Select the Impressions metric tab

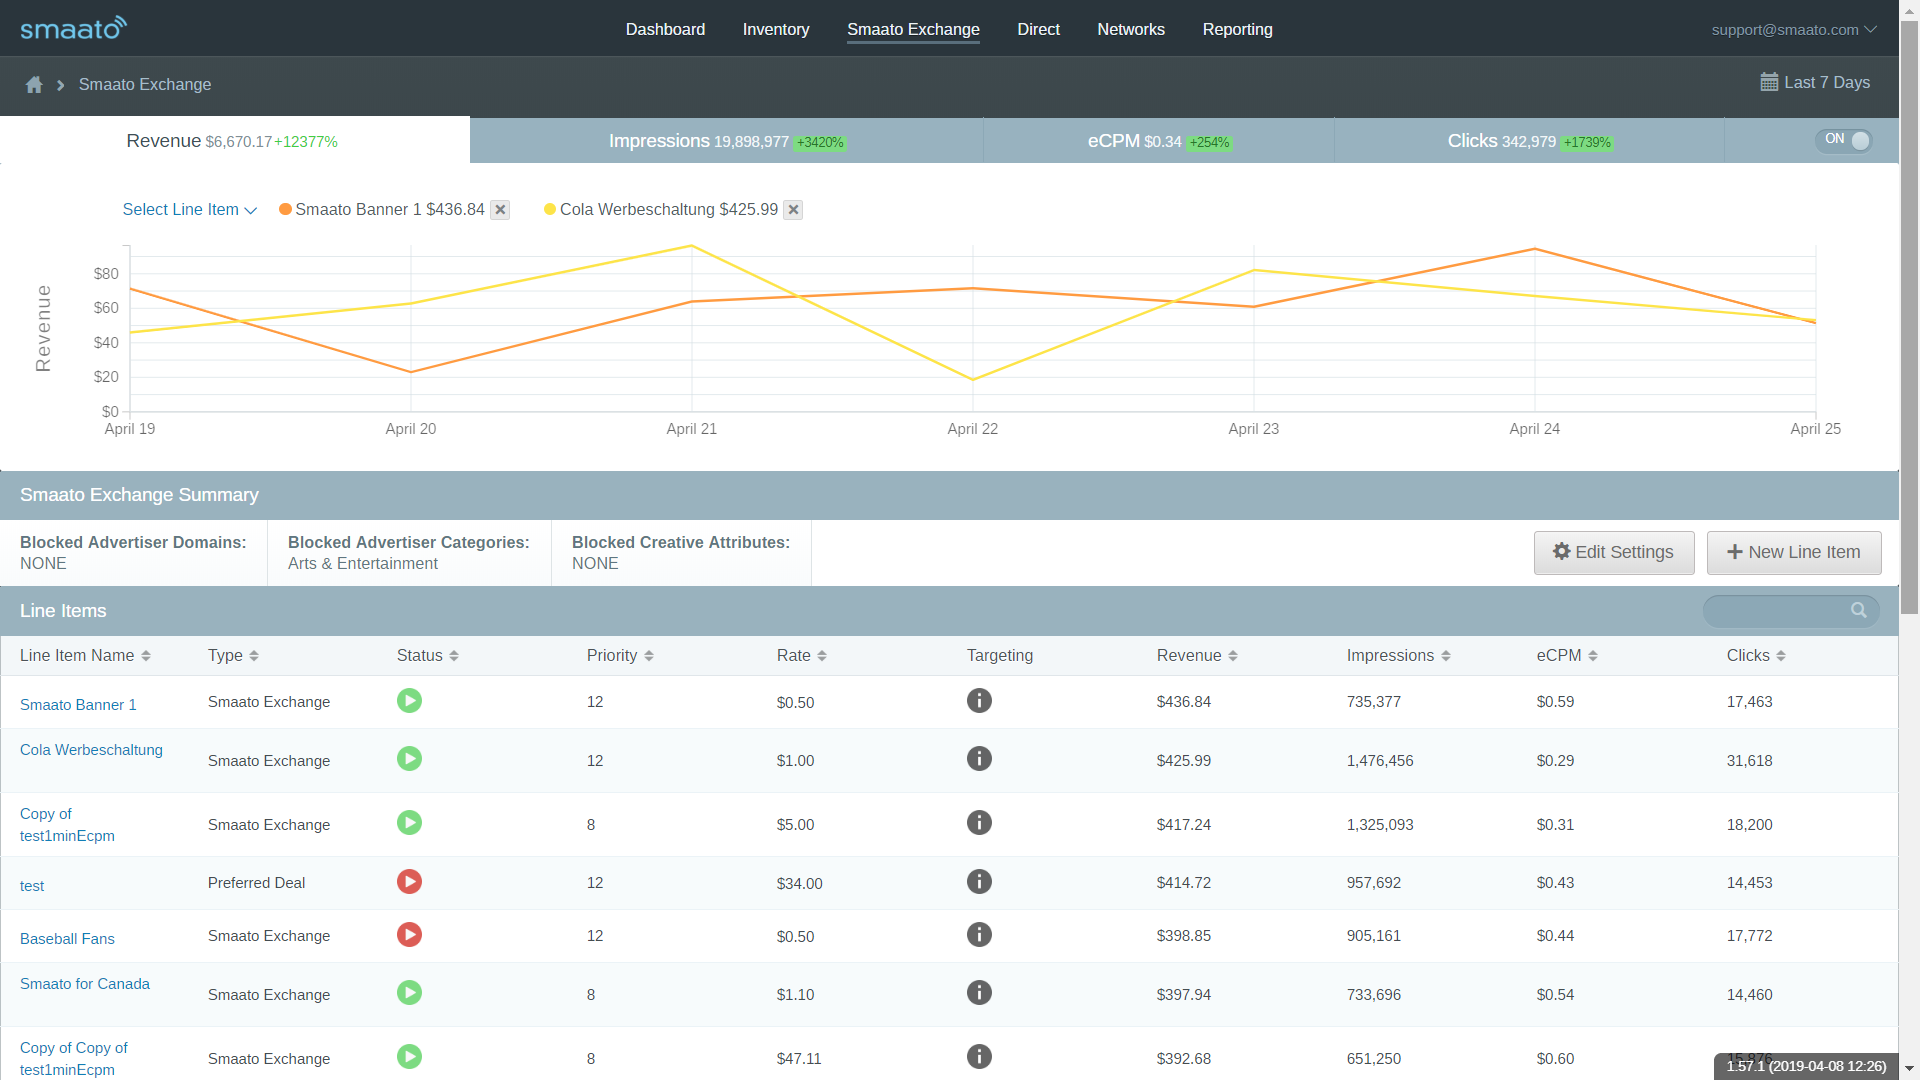[x=727, y=141]
